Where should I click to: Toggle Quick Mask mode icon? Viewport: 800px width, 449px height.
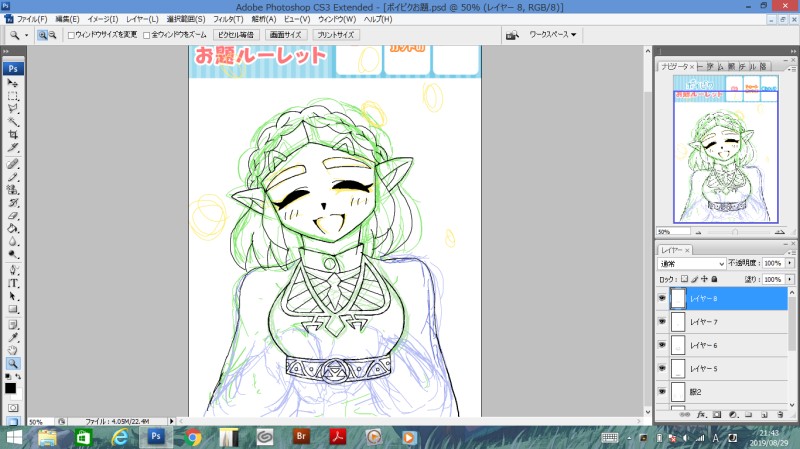[x=13, y=408]
